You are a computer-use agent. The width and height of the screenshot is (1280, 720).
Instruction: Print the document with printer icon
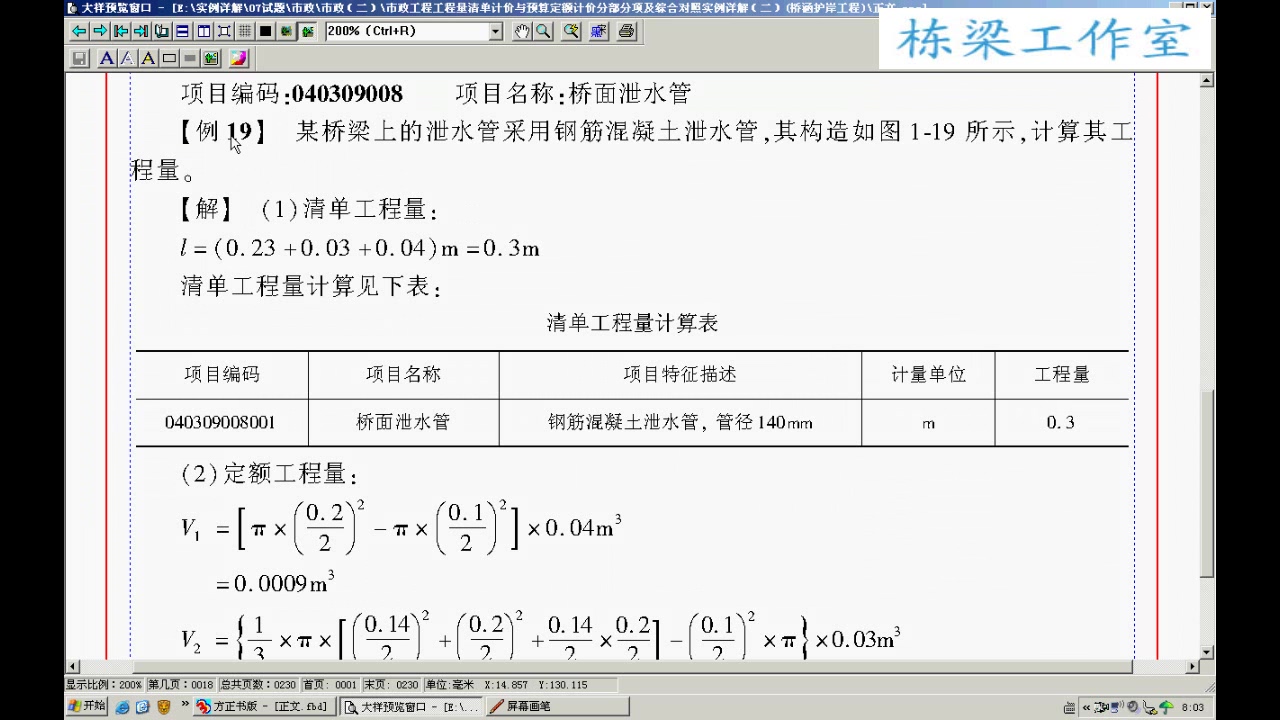click(x=626, y=31)
